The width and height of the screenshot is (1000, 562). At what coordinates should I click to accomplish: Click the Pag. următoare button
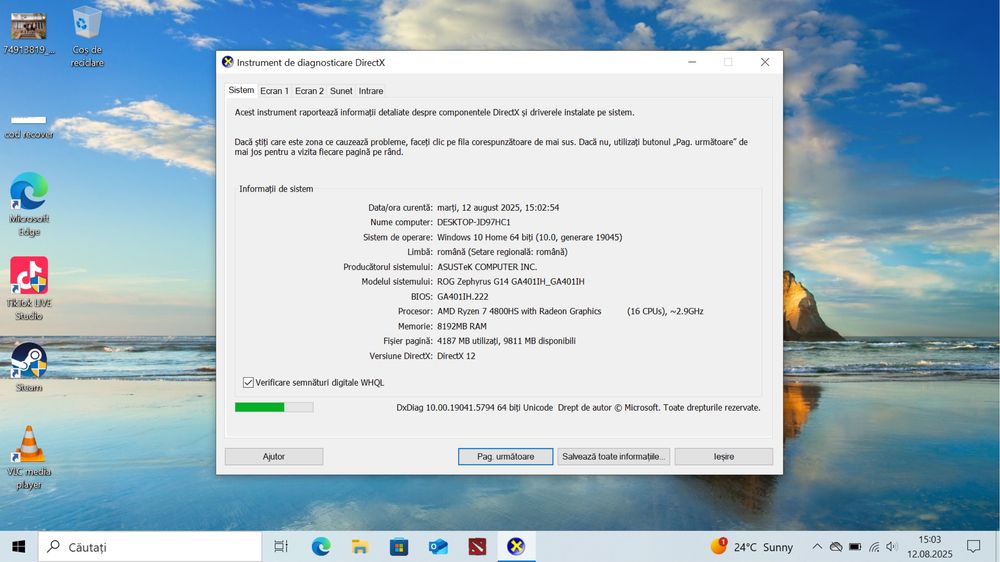point(506,457)
